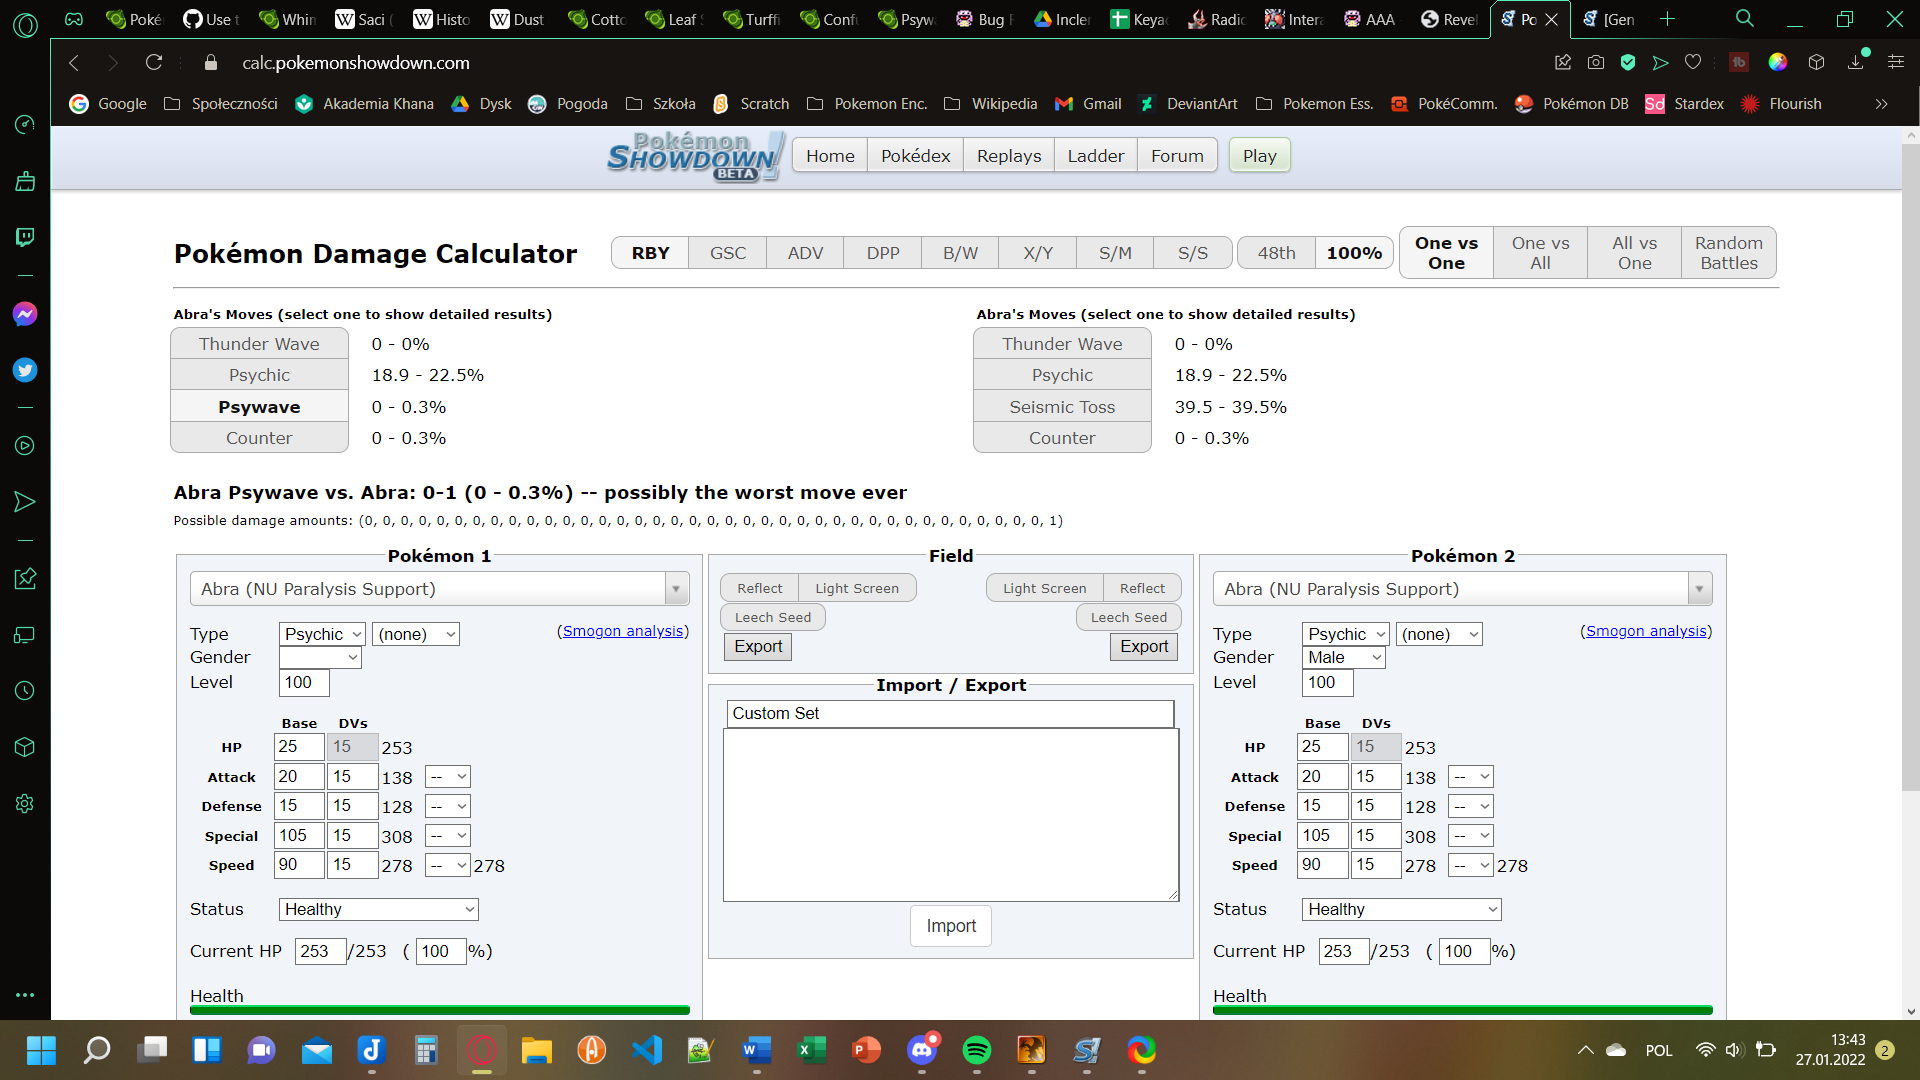Select the GSC generation

tap(728, 253)
